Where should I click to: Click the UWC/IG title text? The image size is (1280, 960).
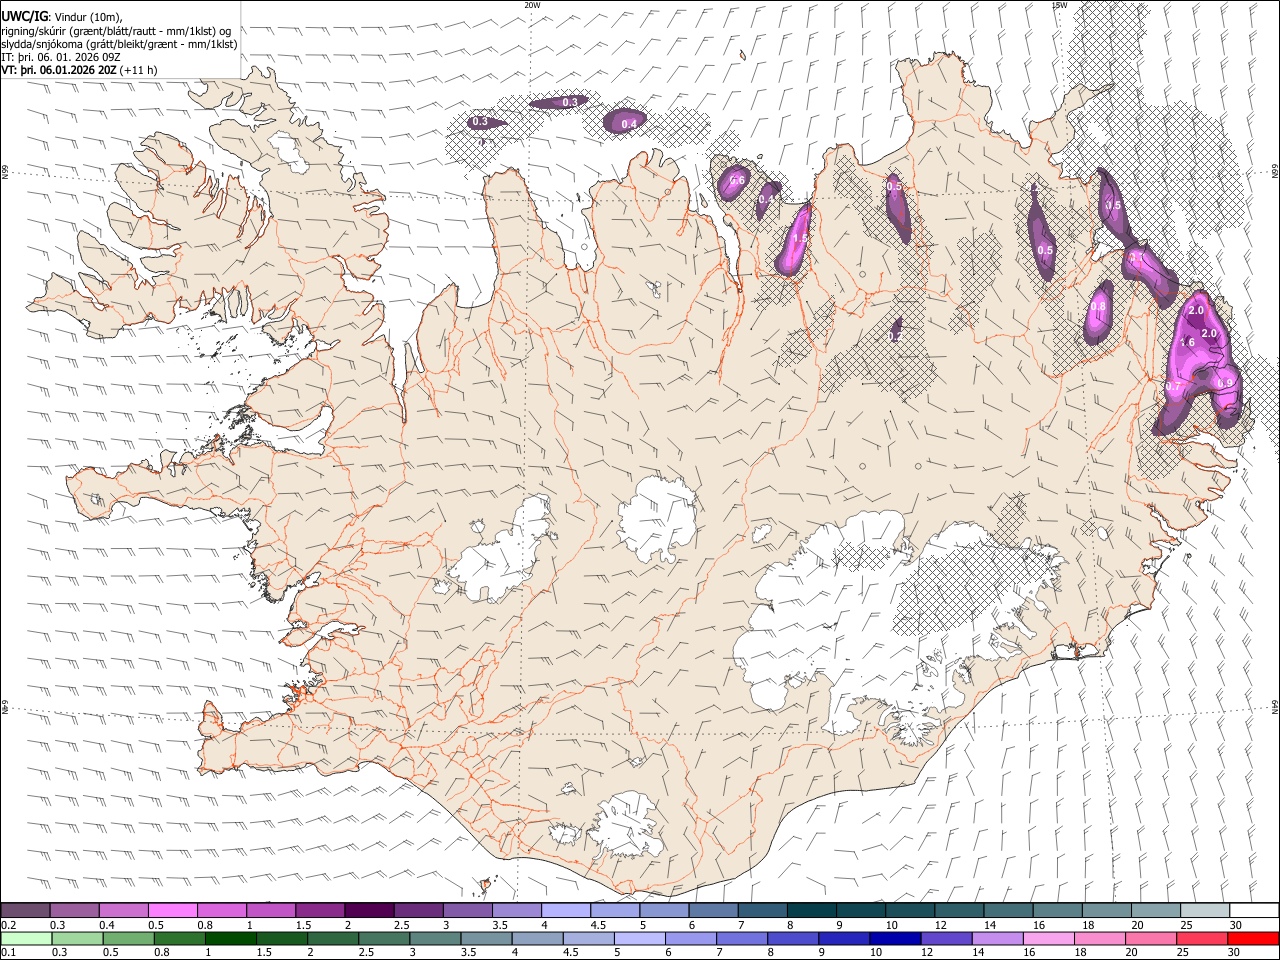point(23,16)
